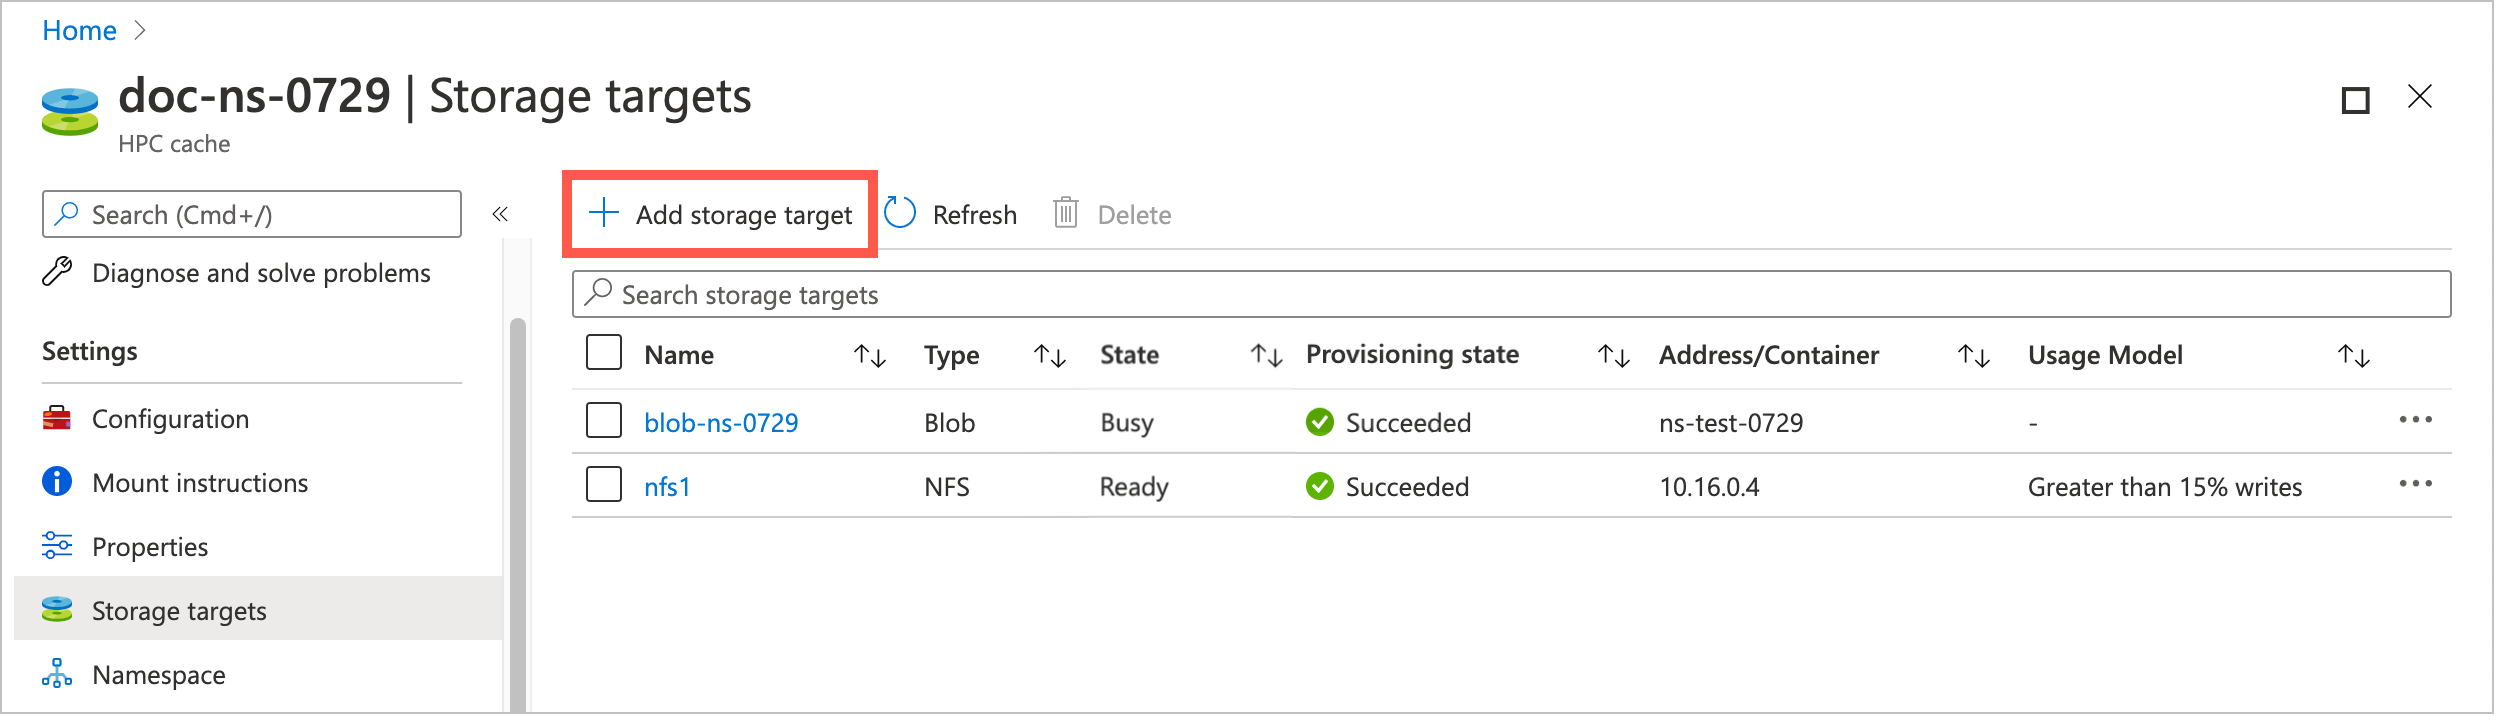Check the checkbox for blob-ns-0729 row
The image size is (2500, 722).
tap(604, 422)
